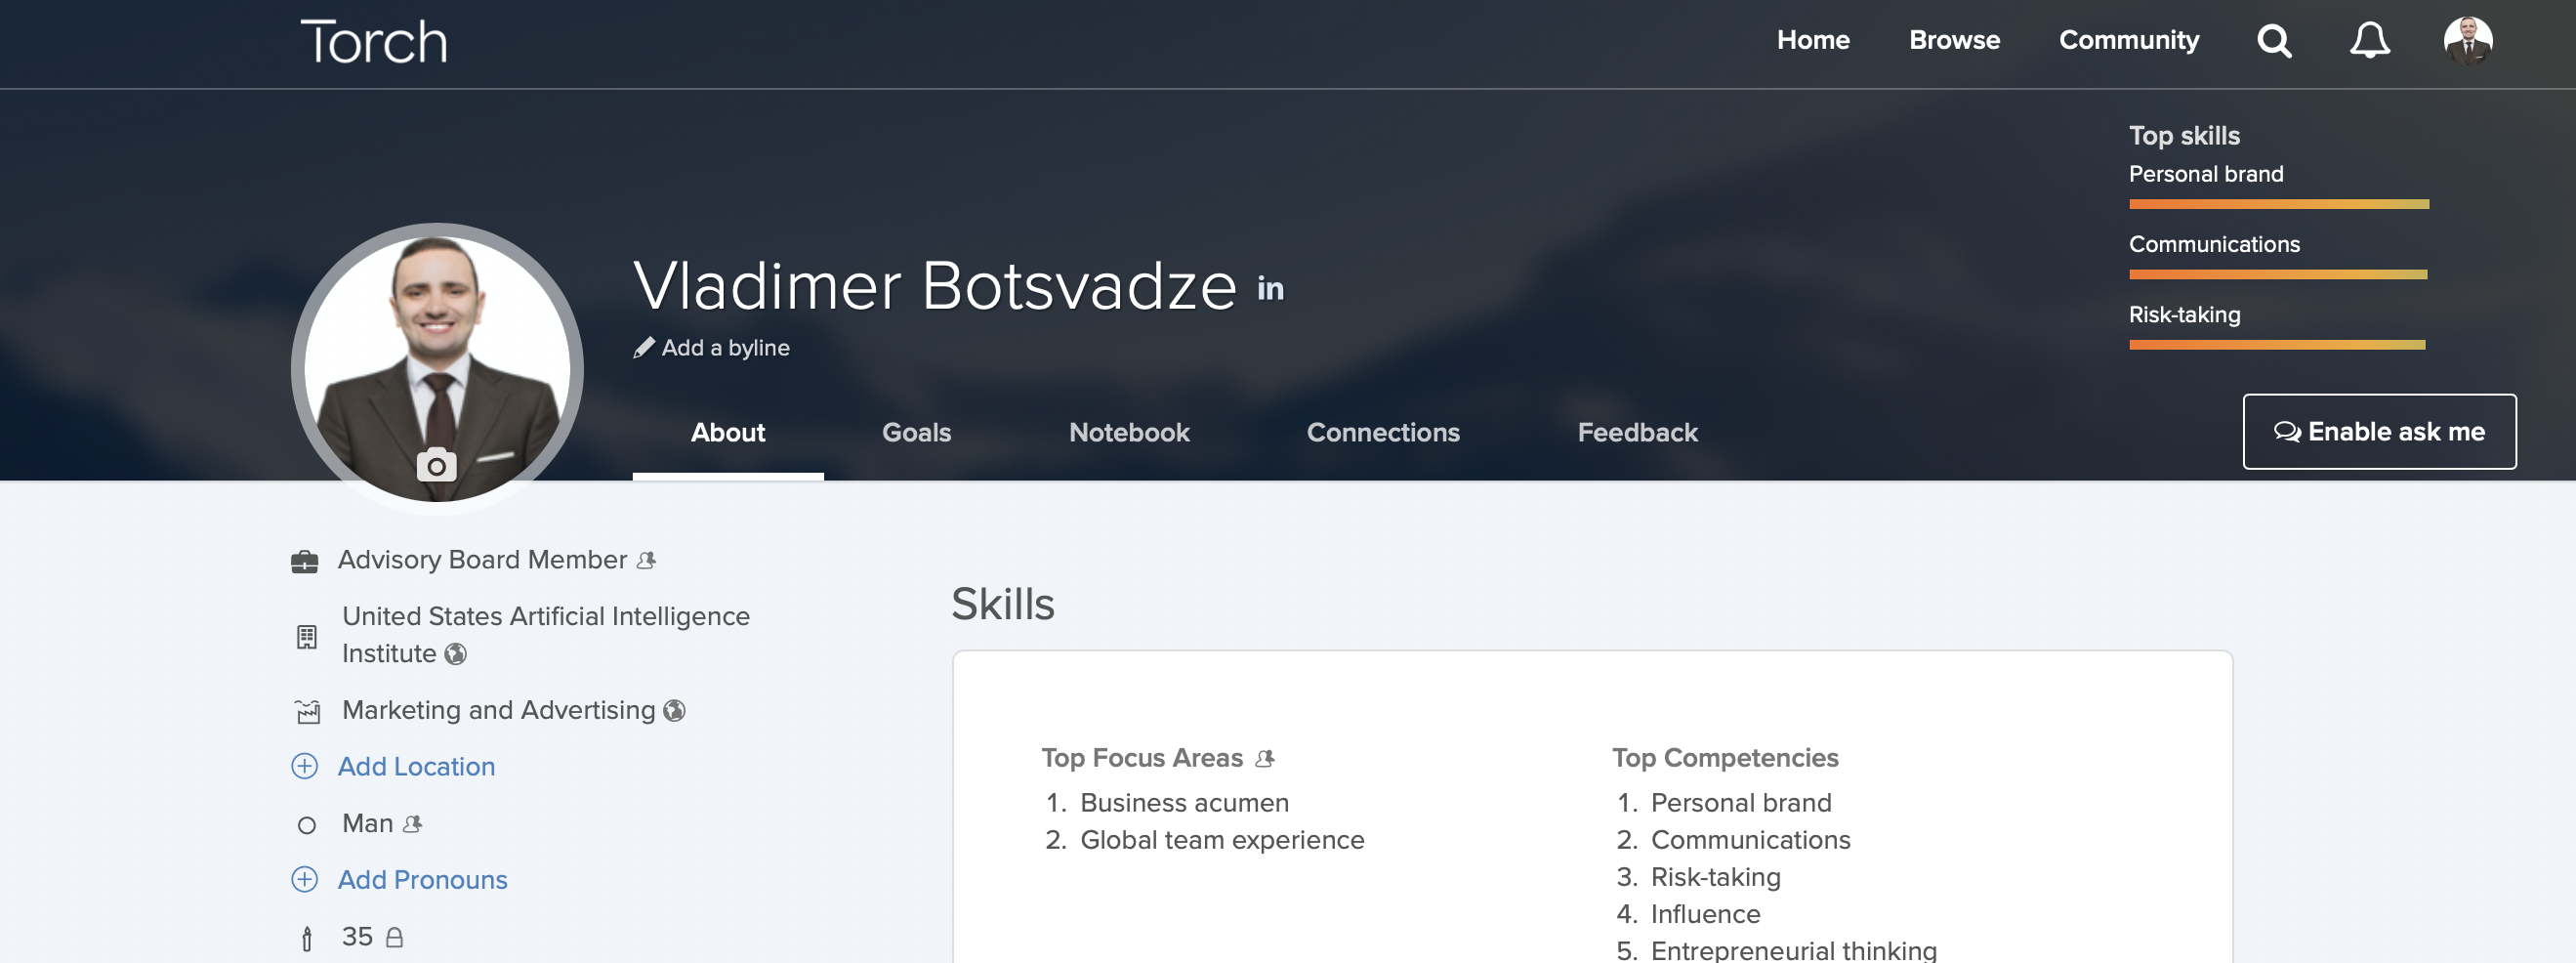
Task: Select the About tab
Action: pyautogui.click(x=727, y=433)
